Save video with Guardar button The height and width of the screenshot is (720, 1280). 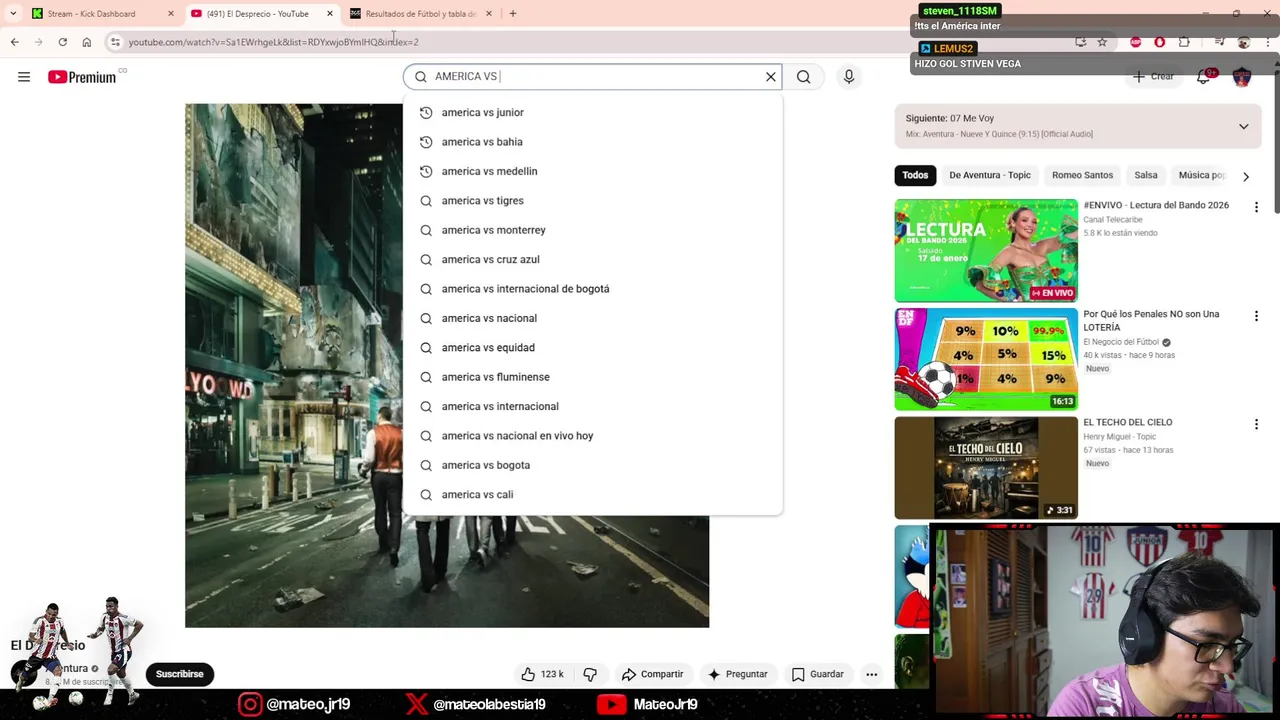(x=817, y=674)
